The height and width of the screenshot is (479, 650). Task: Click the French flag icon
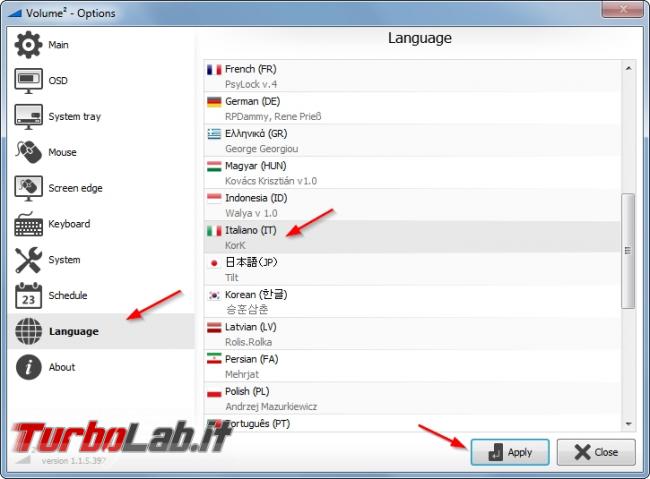214,69
